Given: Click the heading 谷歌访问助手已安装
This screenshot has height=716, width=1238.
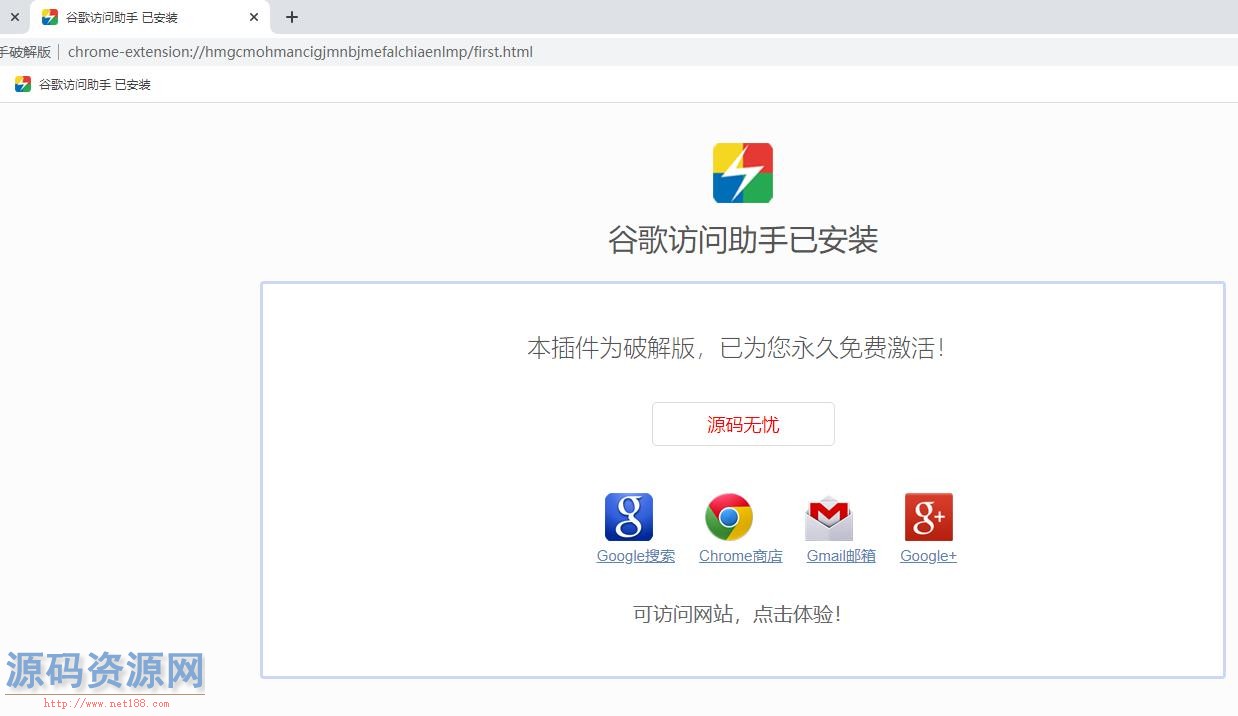Looking at the screenshot, I should tap(743, 240).
